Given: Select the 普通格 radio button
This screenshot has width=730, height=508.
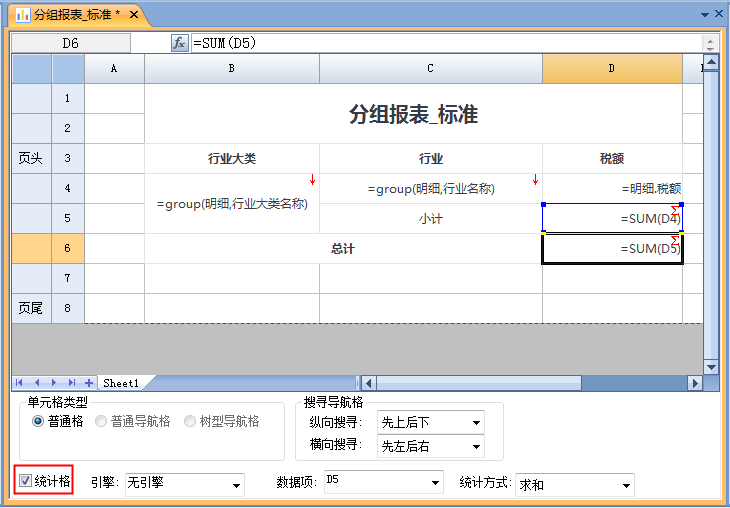Looking at the screenshot, I should coord(38,422).
